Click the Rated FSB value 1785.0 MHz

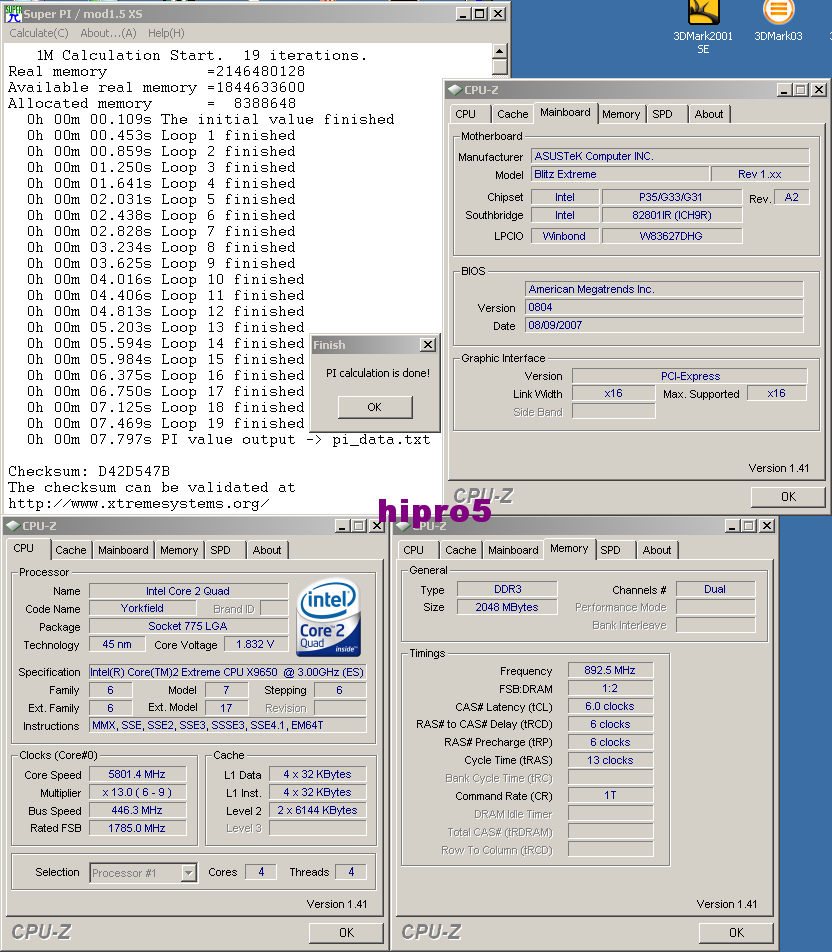click(137, 828)
